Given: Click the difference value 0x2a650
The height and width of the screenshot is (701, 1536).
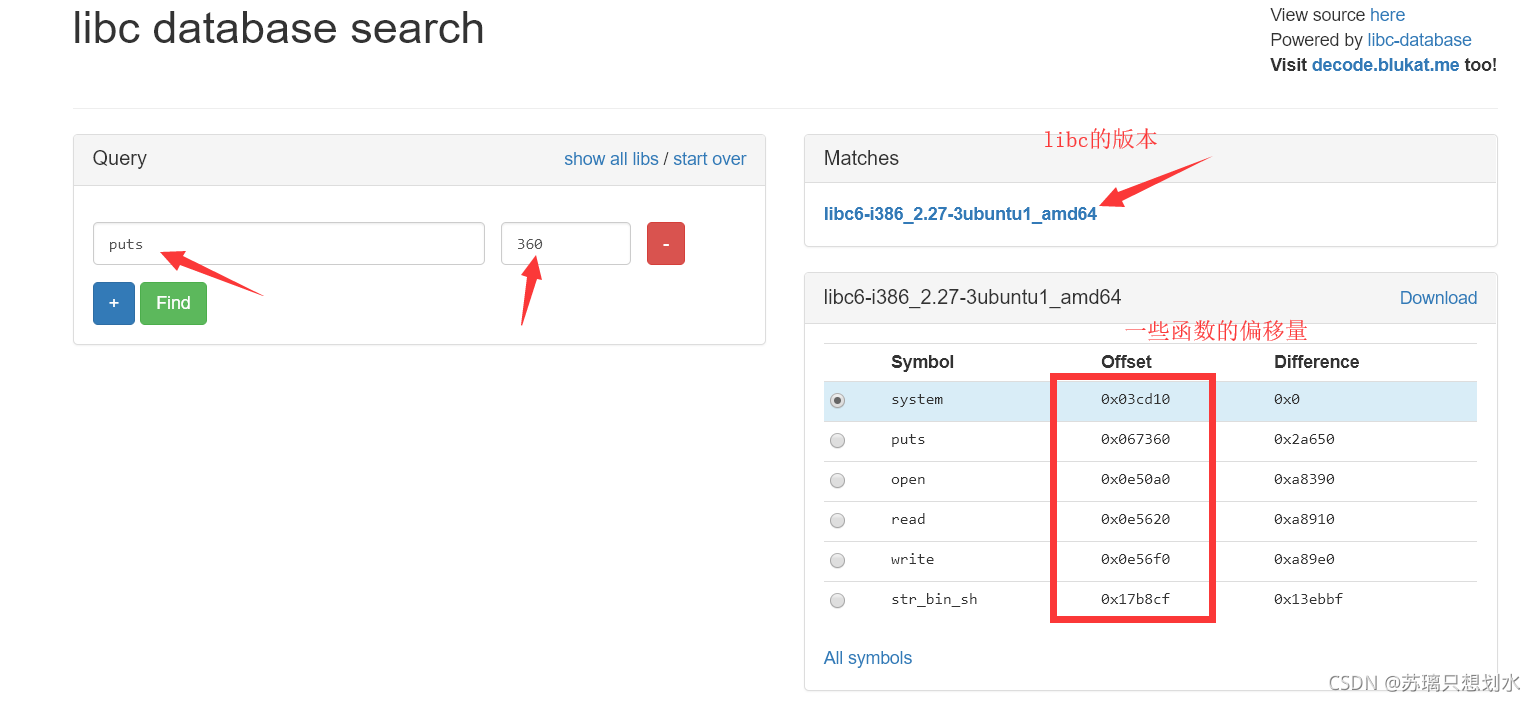Looking at the screenshot, I should pos(1304,439).
